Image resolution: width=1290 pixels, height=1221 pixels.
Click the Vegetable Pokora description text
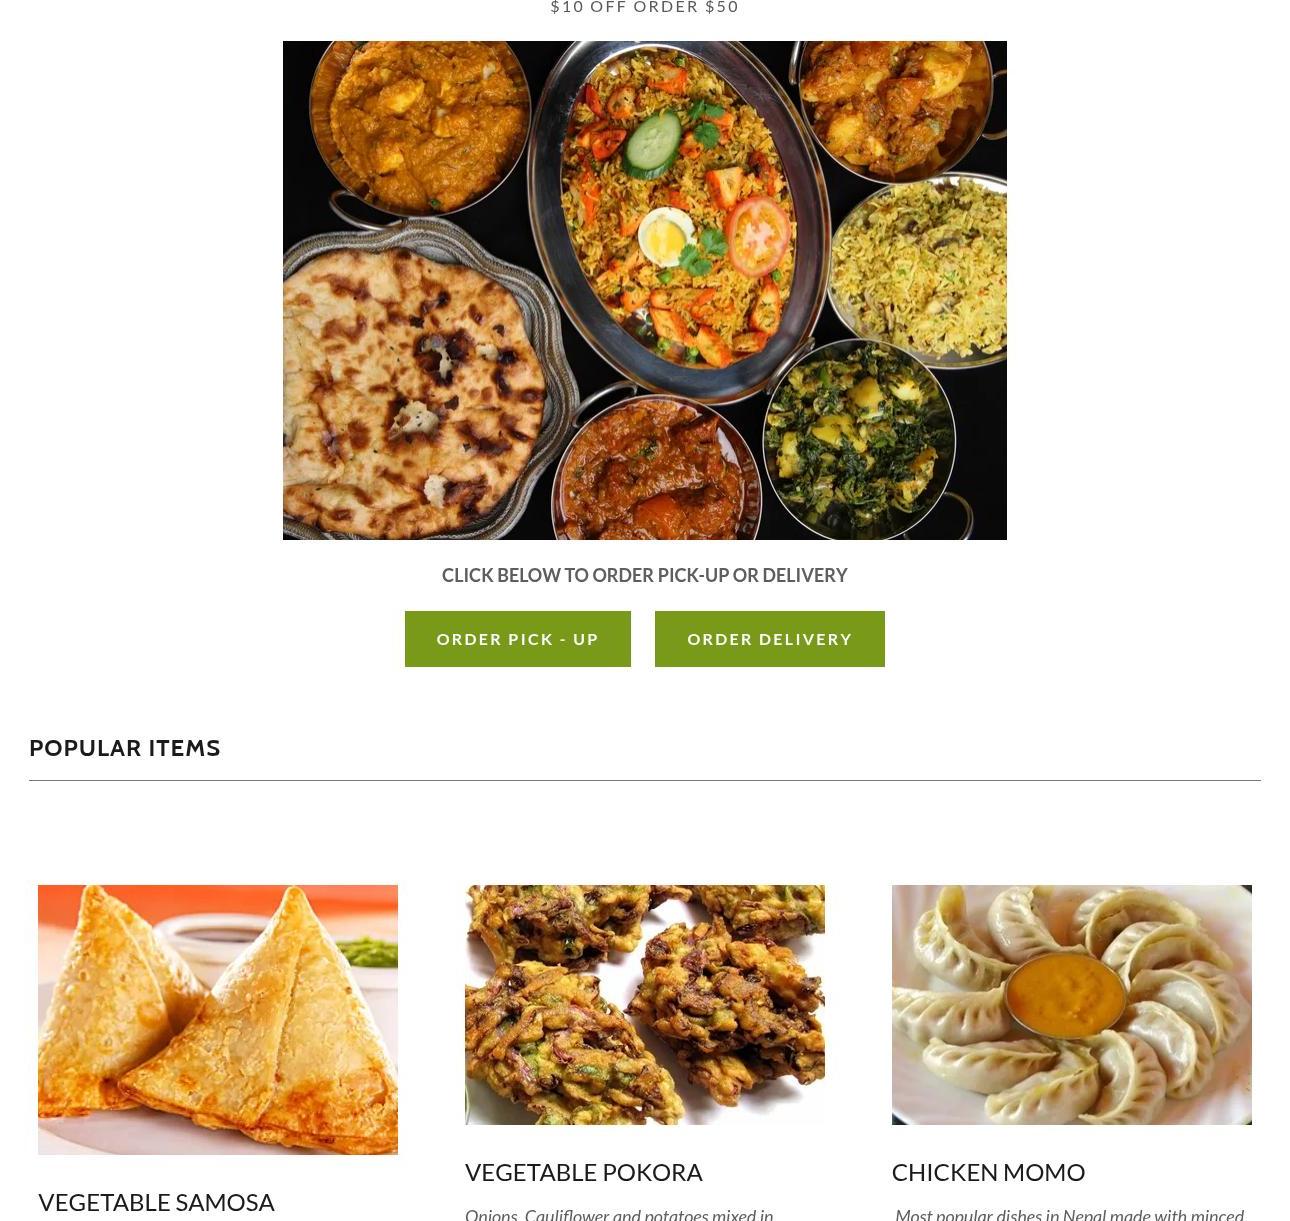coord(619,1214)
